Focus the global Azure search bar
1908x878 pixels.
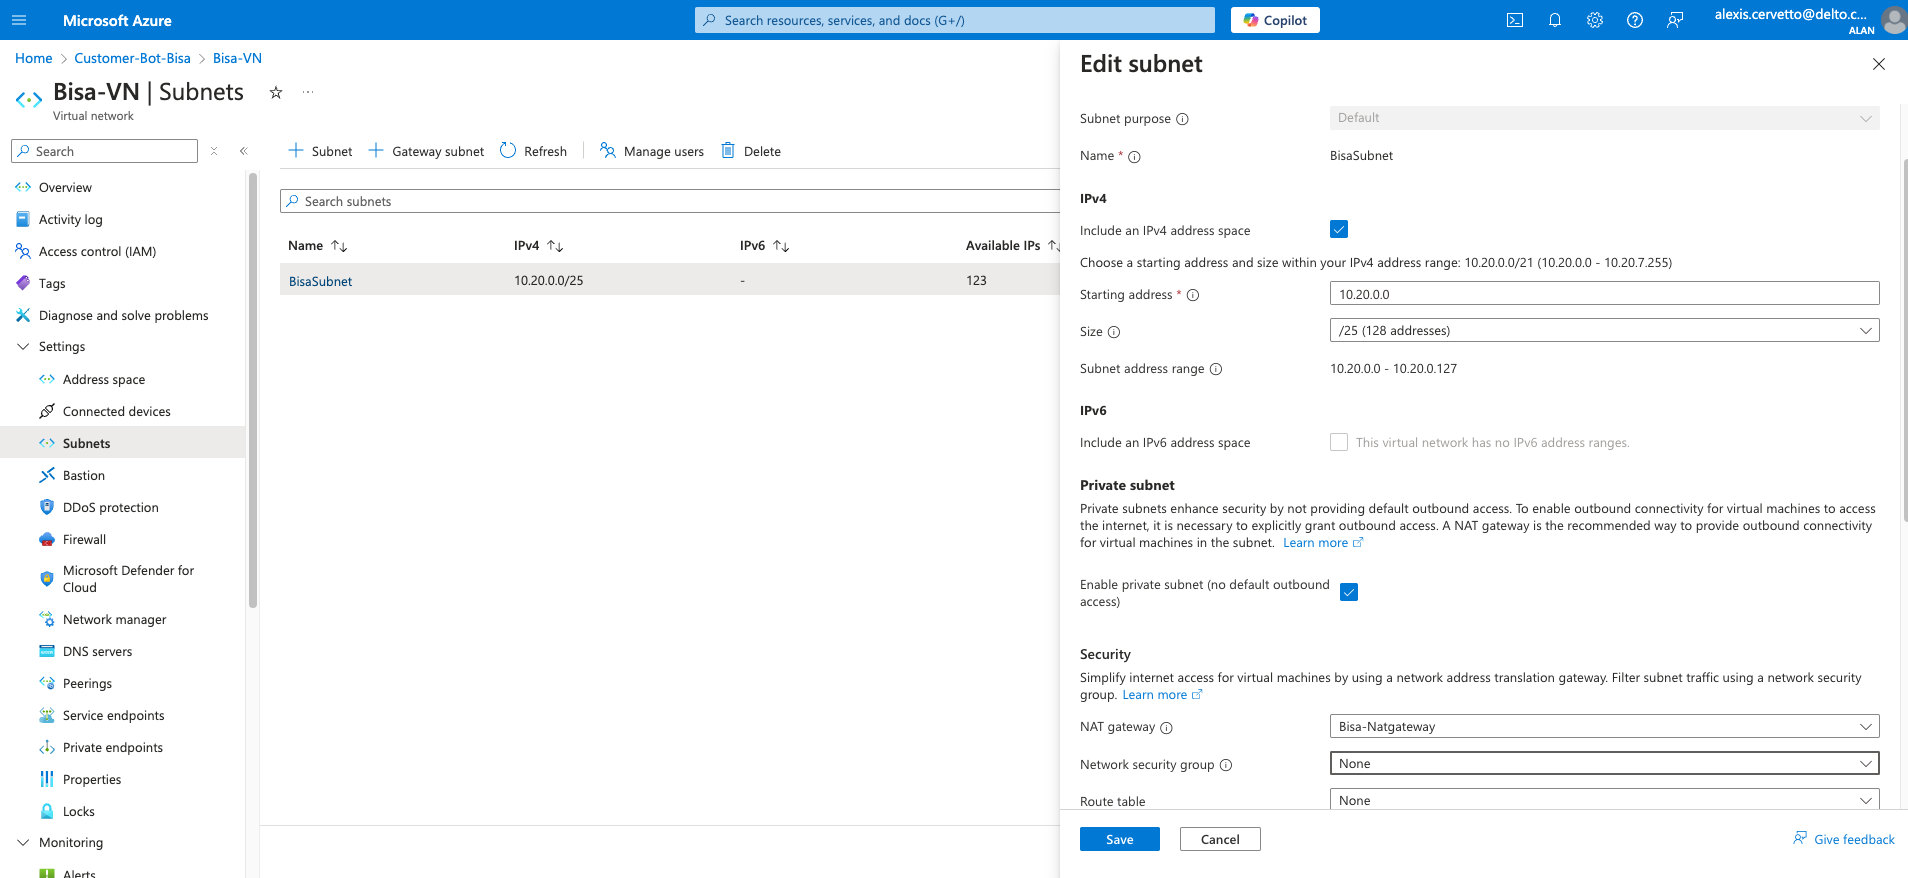[x=955, y=20]
